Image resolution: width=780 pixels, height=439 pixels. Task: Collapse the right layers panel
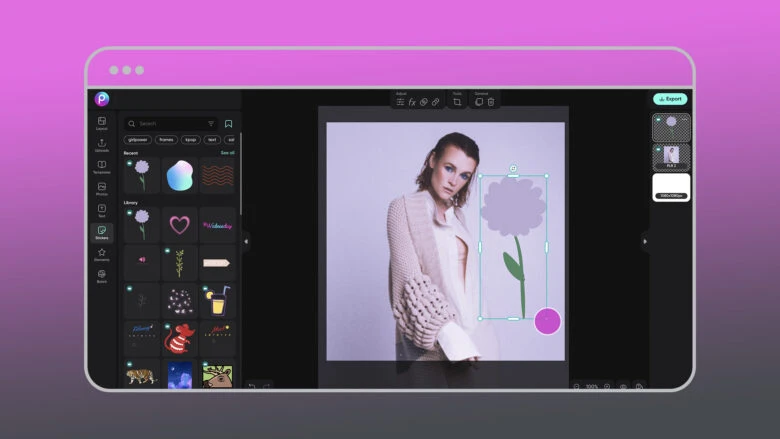644,241
